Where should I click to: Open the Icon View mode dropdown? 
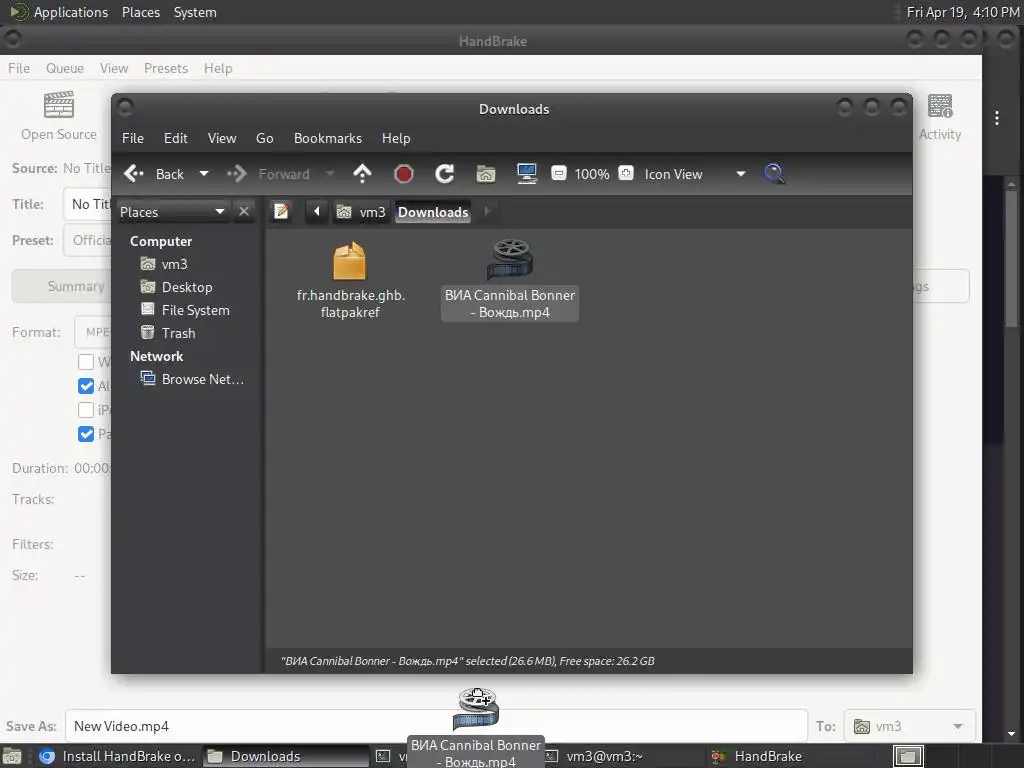[x=695, y=174]
